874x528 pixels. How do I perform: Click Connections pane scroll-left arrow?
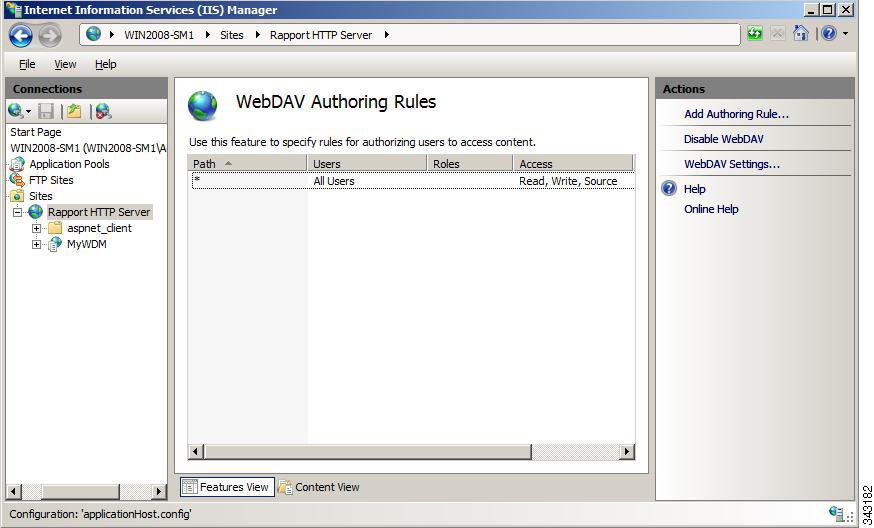point(14,491)
